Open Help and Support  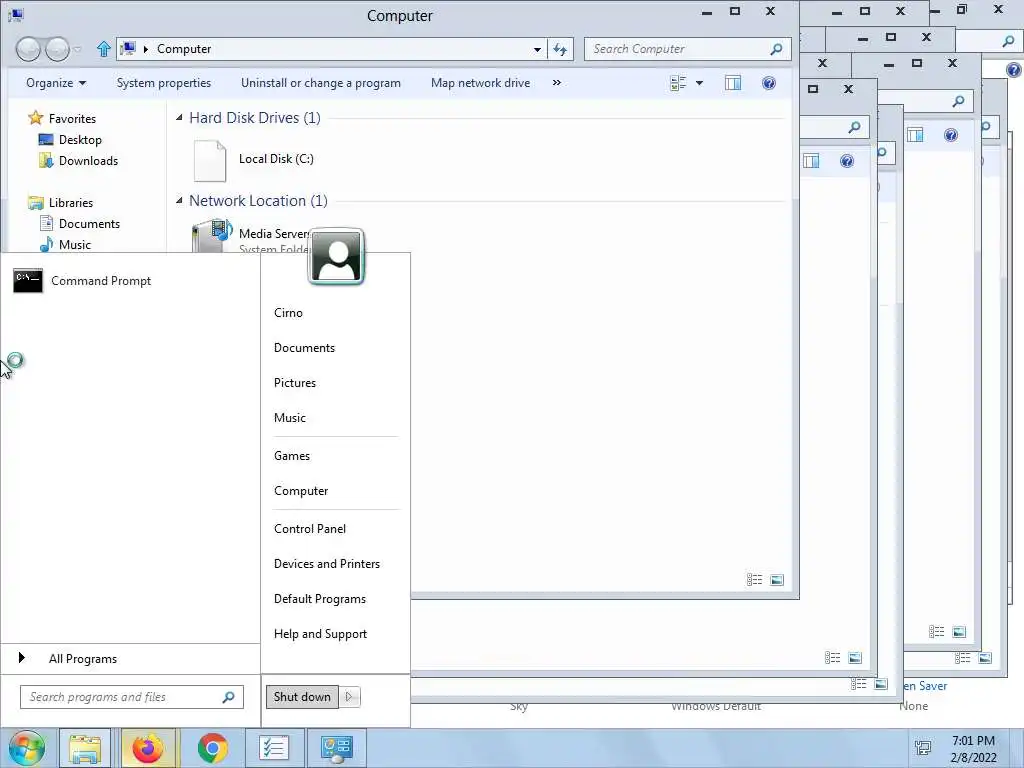320,634
